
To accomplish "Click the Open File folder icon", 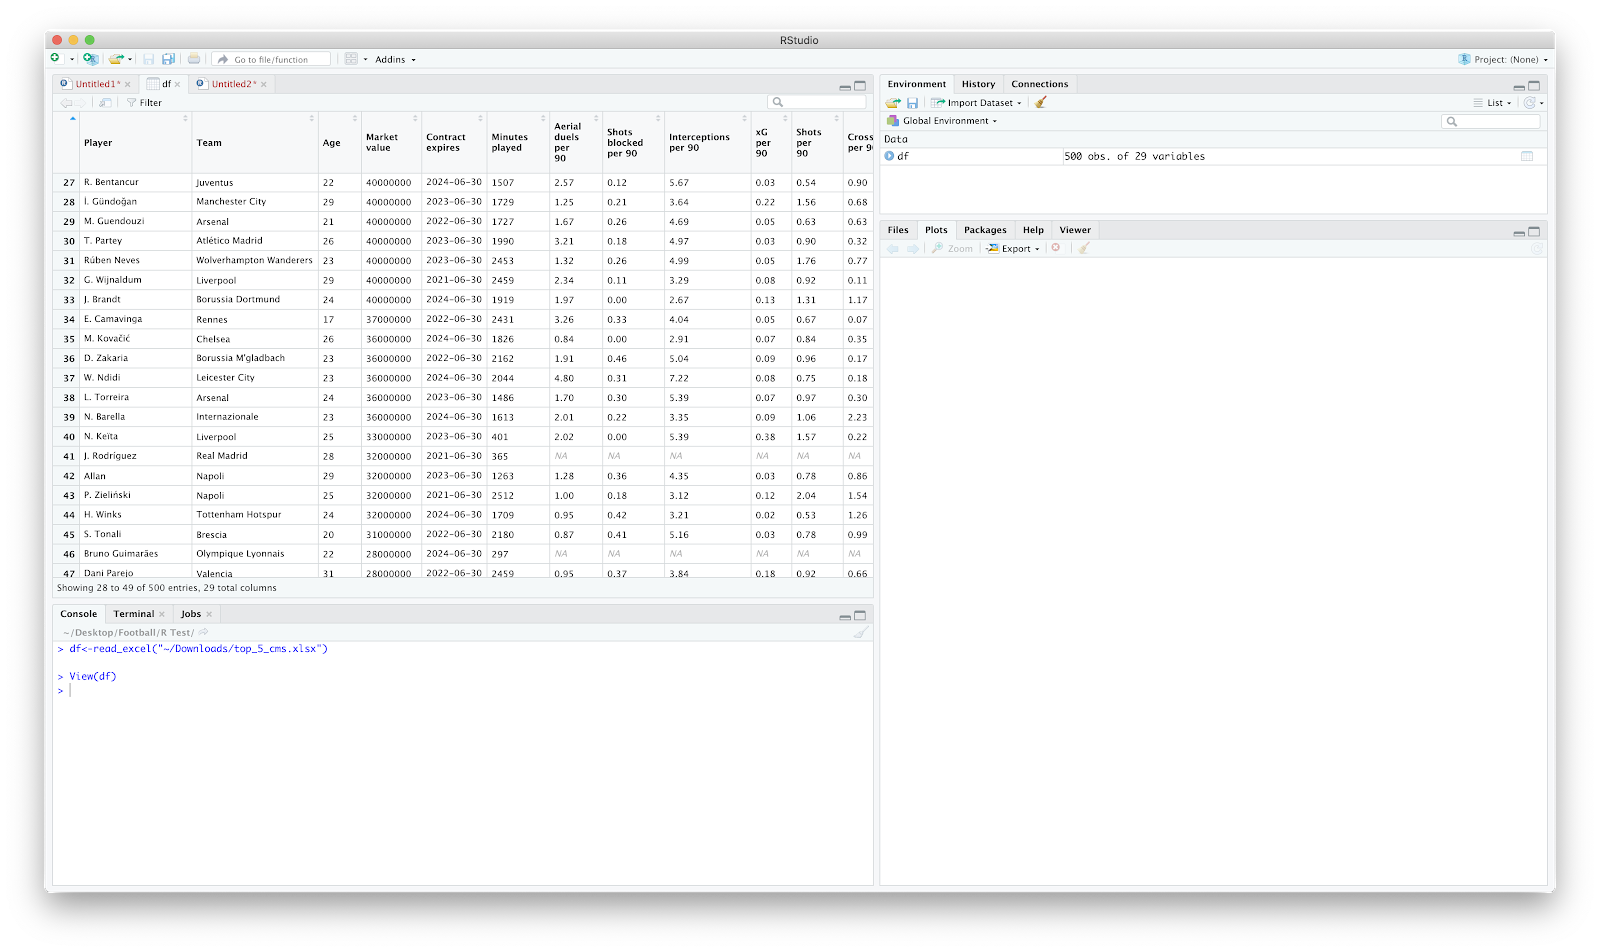I will 116,59.
